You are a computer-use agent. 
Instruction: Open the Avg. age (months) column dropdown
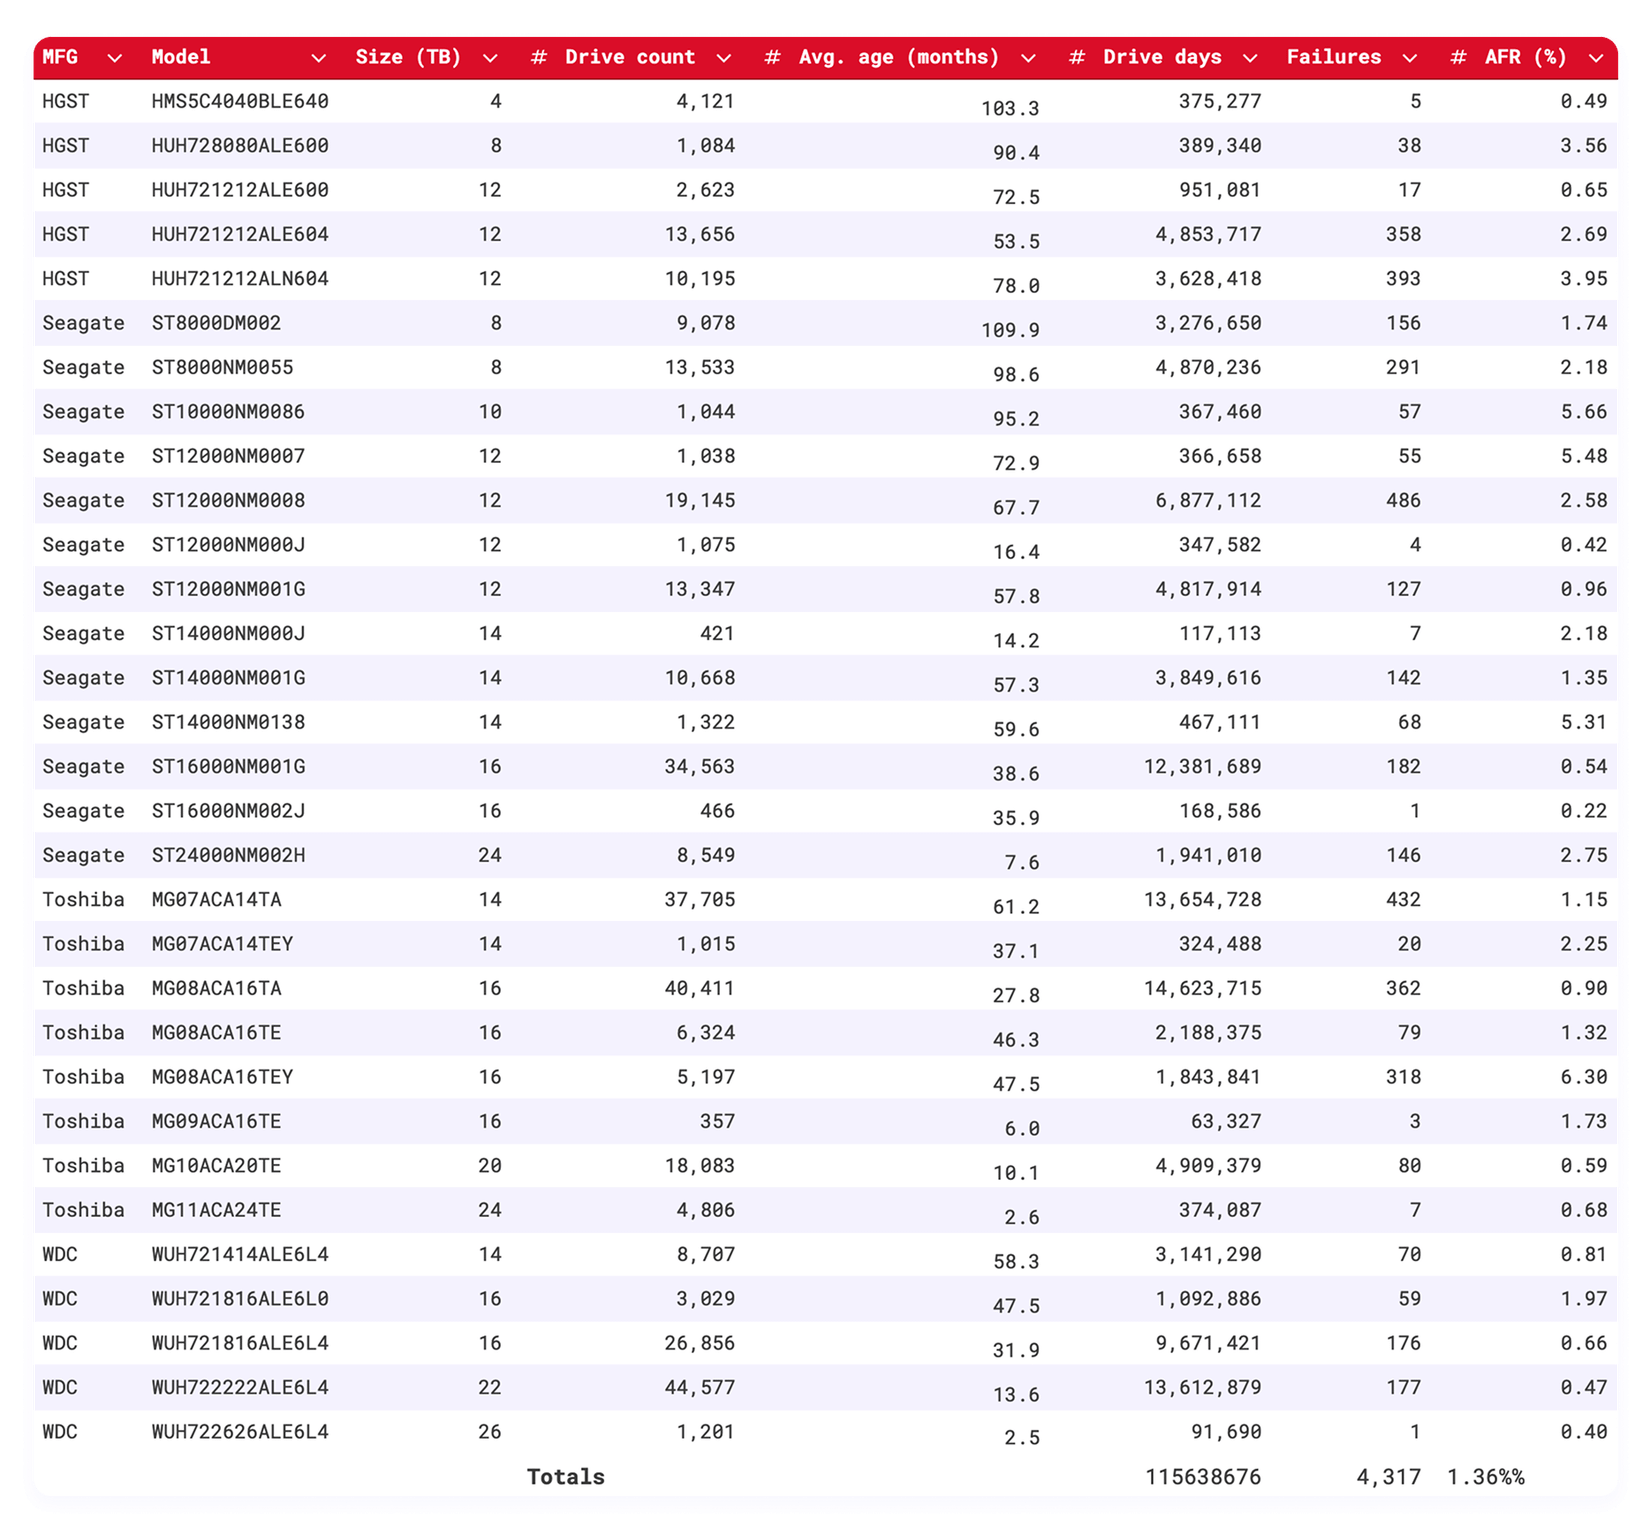coord(1028,57)
